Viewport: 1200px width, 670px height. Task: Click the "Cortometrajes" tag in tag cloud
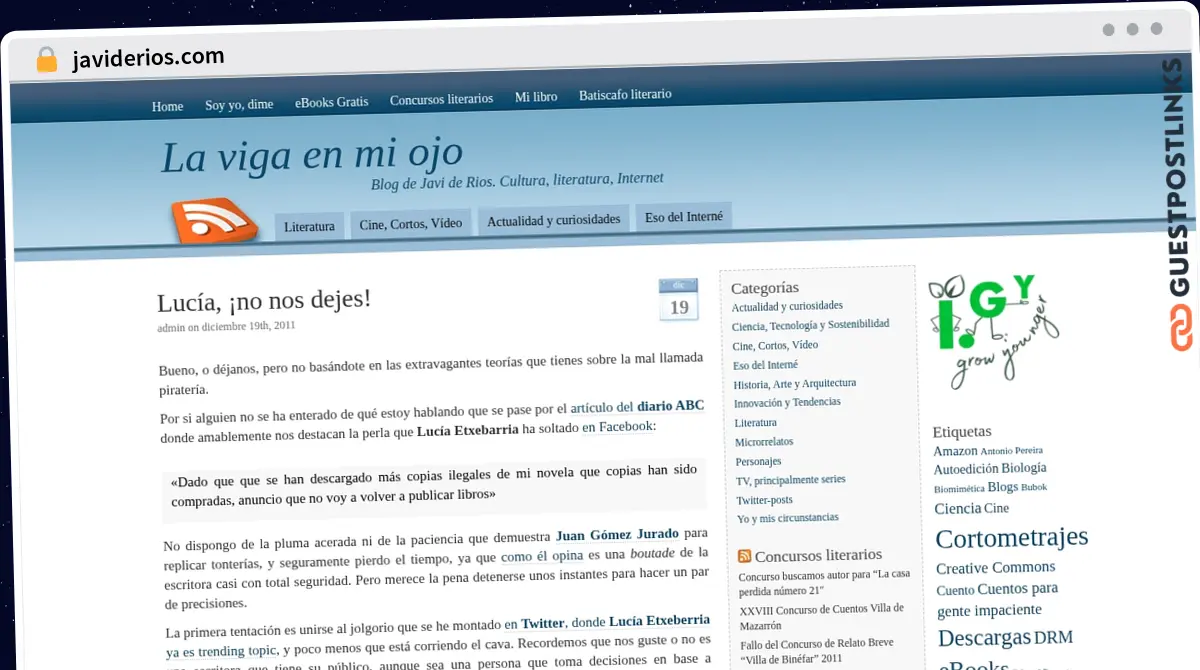tap(1011, 537)
